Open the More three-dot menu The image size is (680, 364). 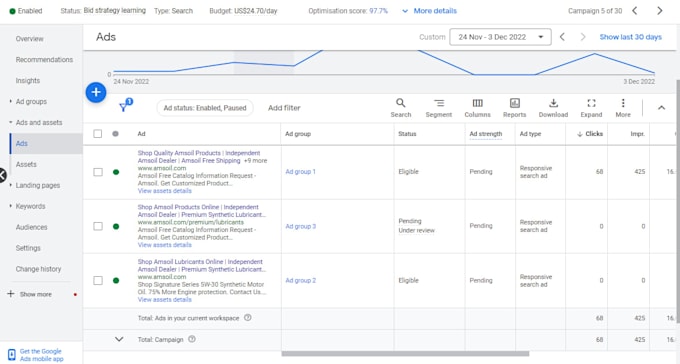(x=623, y=108)
